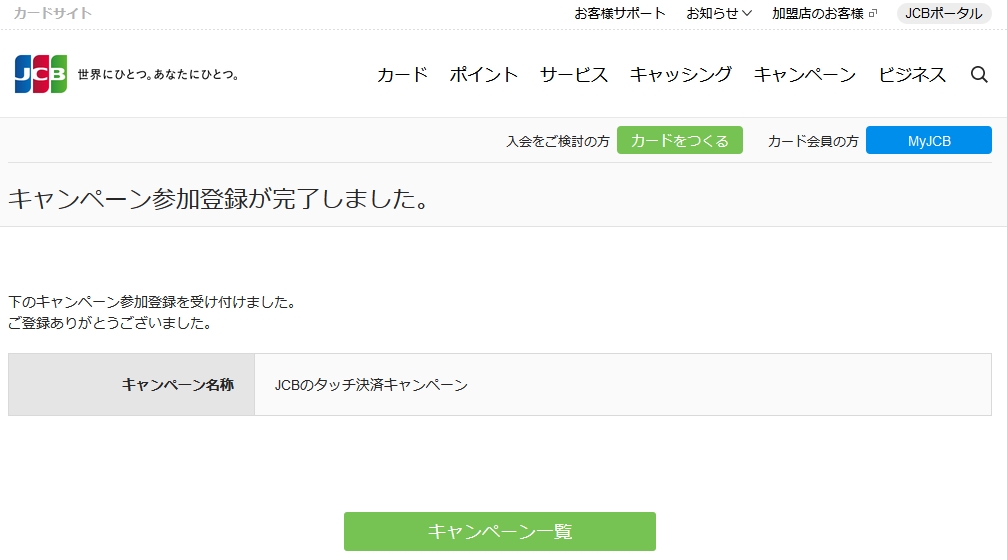Image resolution: width=1007 pixels, height=560 pixels.
Task: Open the ビジネス menu
Action: point(912,74)
